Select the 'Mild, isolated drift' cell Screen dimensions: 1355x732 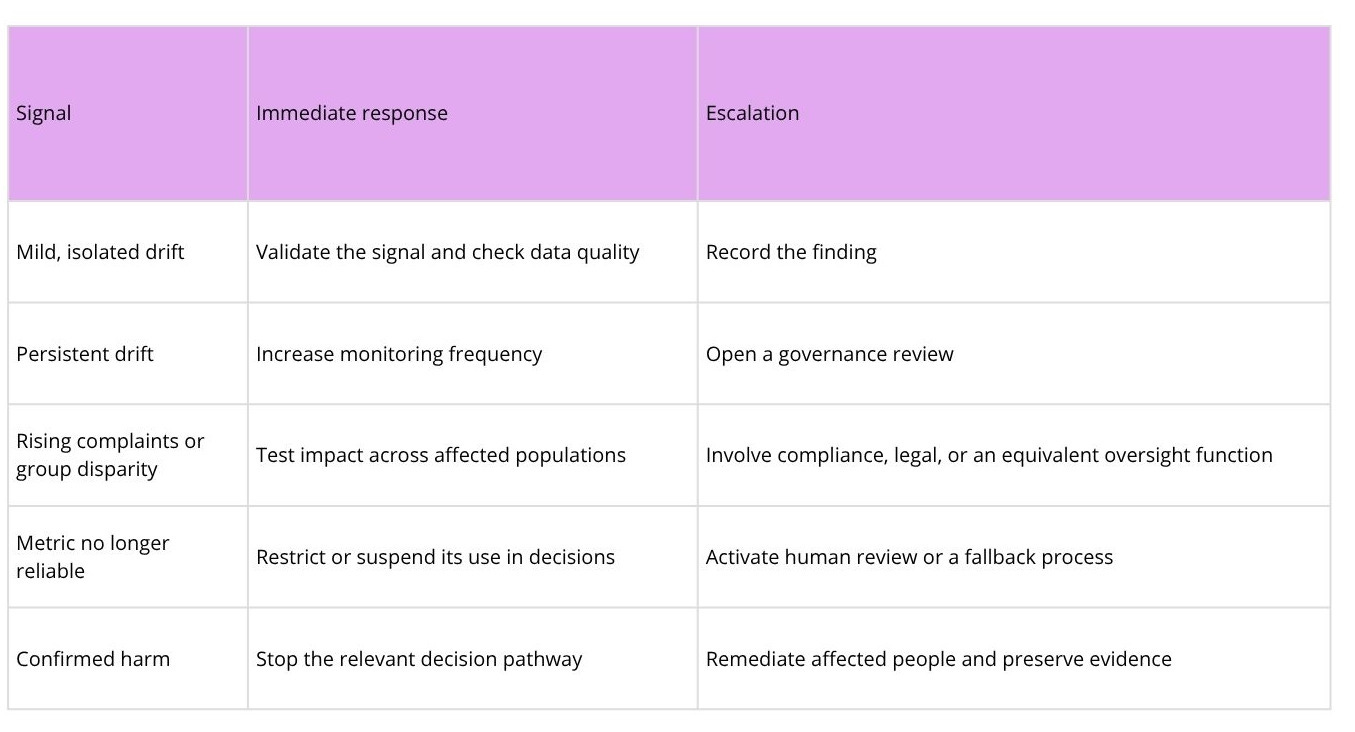pyautogui.click(x=128, y=252)
